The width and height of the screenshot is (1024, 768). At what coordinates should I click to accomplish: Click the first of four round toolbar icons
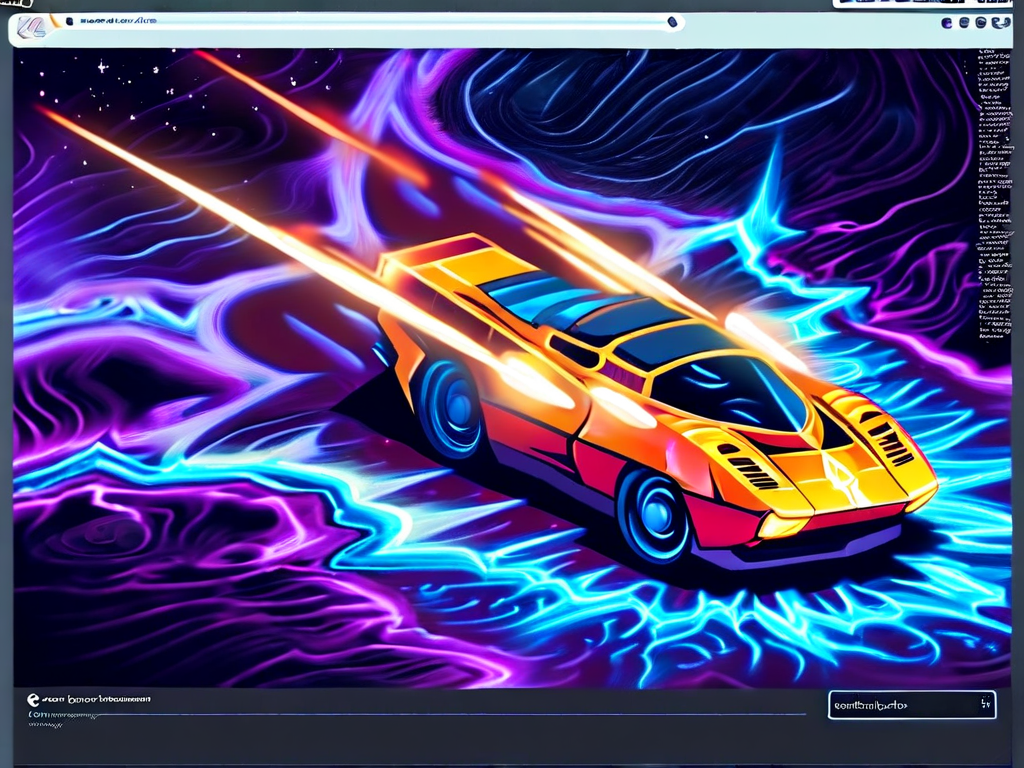947,22
